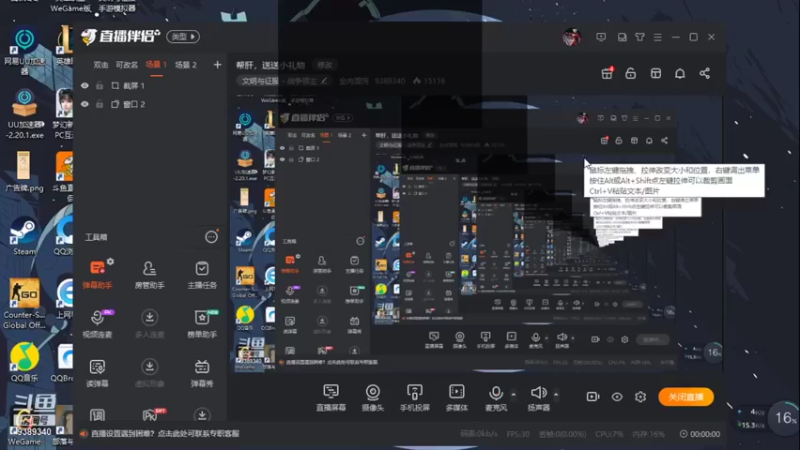Open layout grid icon in top toolbar

[656, 73]
